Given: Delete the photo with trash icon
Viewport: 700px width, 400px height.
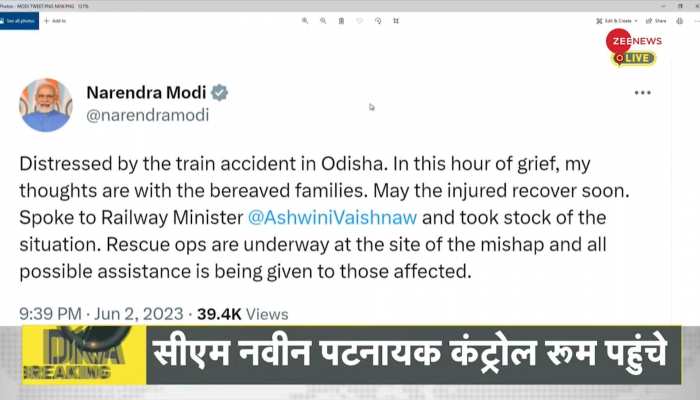Looking at the screenshot, I should tap(341, 21).
